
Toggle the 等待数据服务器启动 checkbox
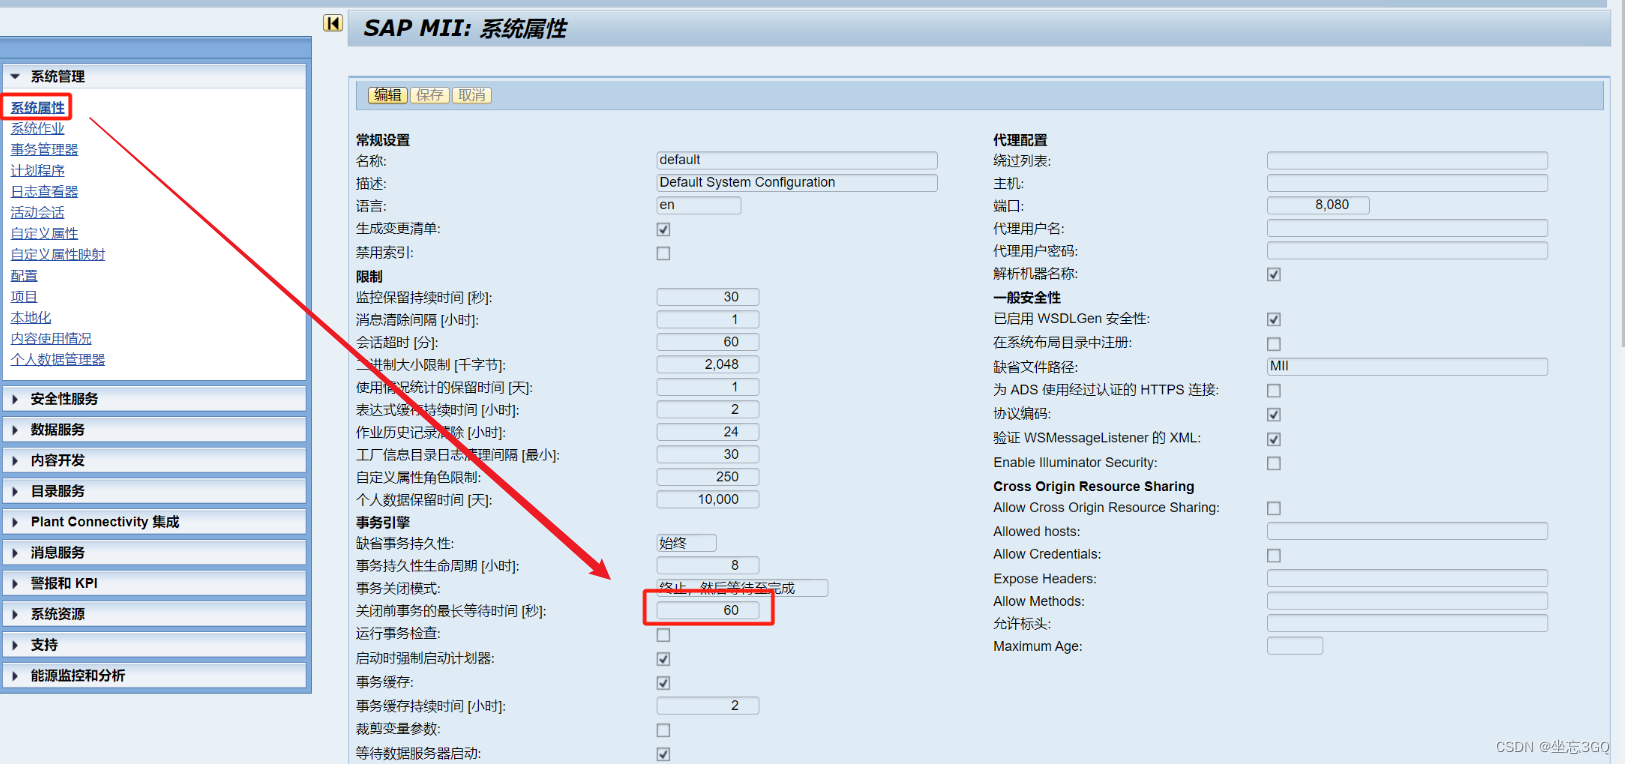pyautogui.click(x=663, y=754)
